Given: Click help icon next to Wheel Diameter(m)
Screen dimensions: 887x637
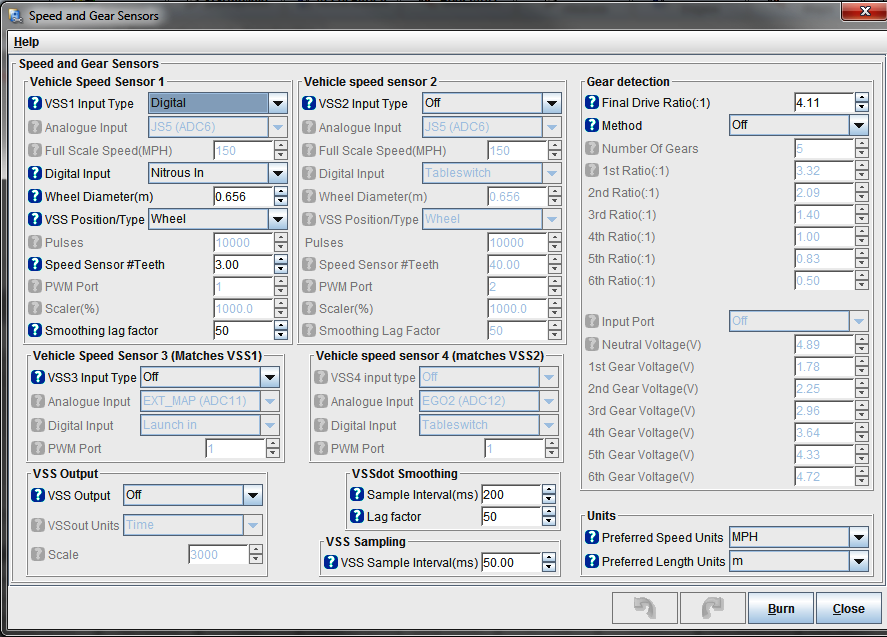Looking at the screenshot, I should point(35,197).
